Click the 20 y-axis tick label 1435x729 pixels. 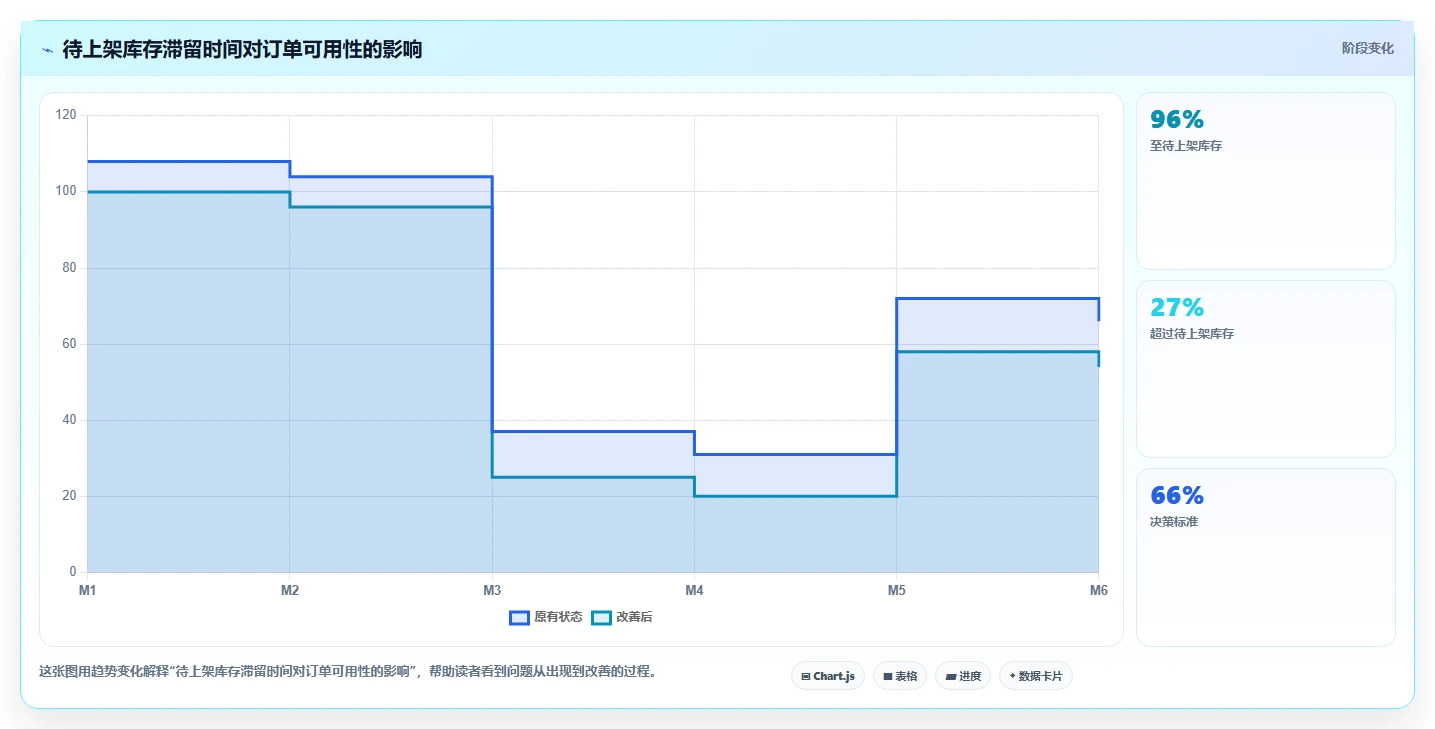pos(69,496)
